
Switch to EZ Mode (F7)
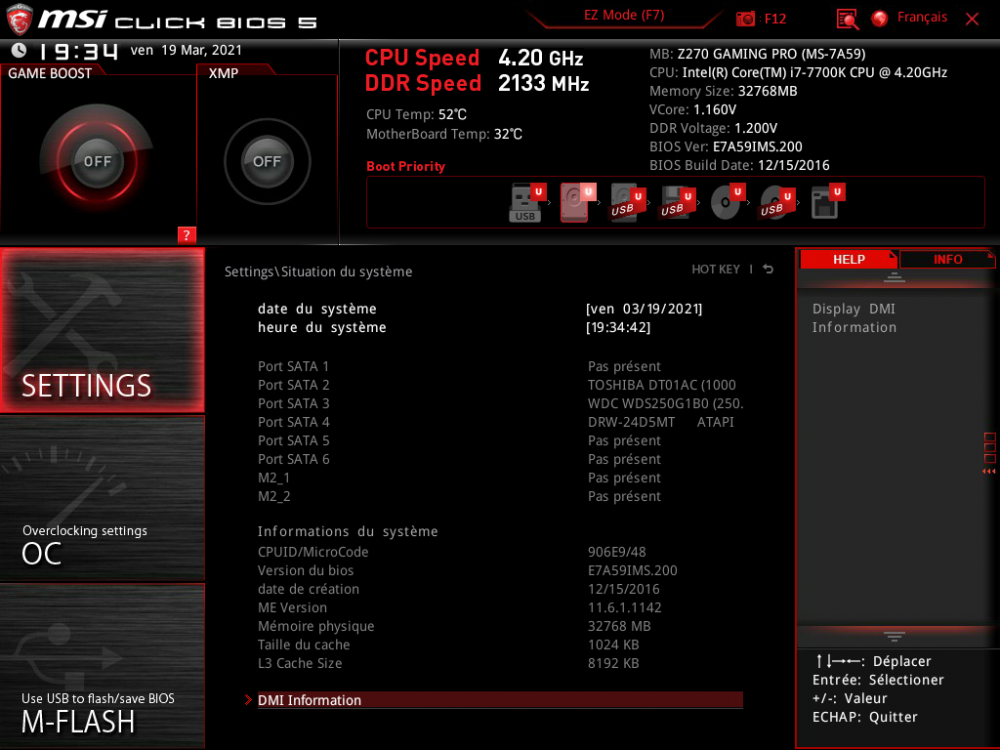pos(624,15)
